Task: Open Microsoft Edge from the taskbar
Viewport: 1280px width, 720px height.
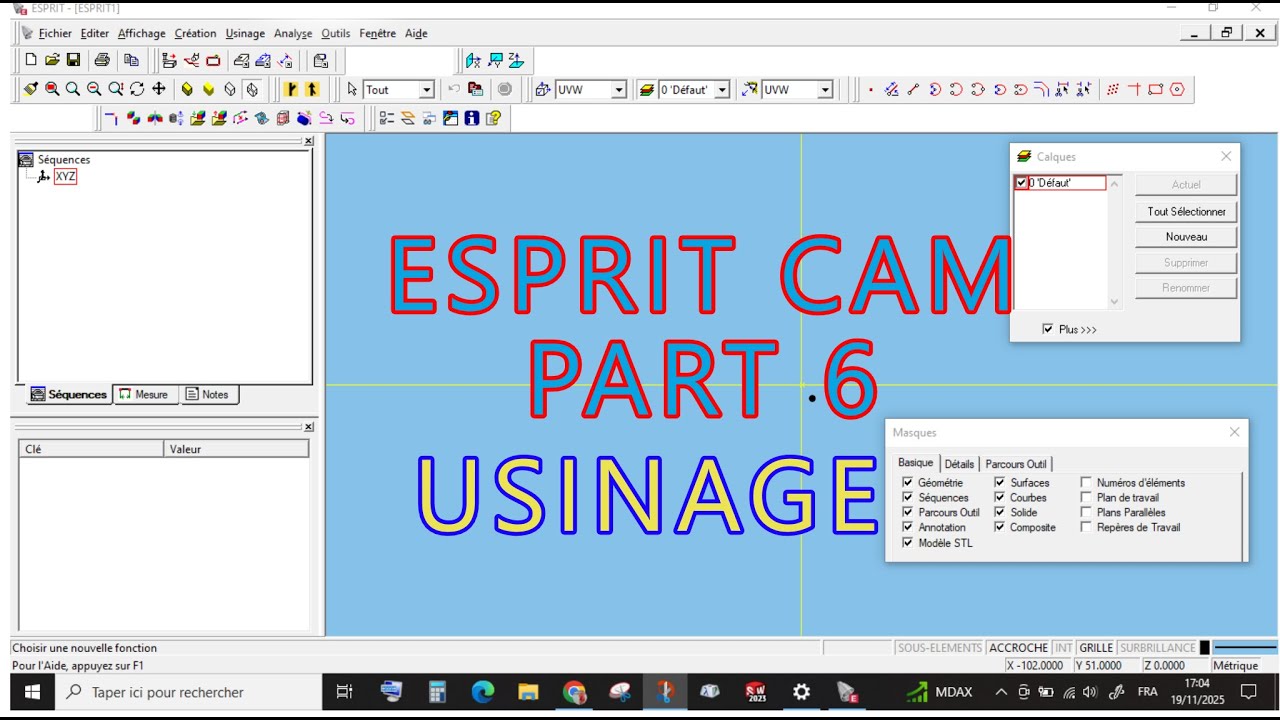Action: pos(483,691)
